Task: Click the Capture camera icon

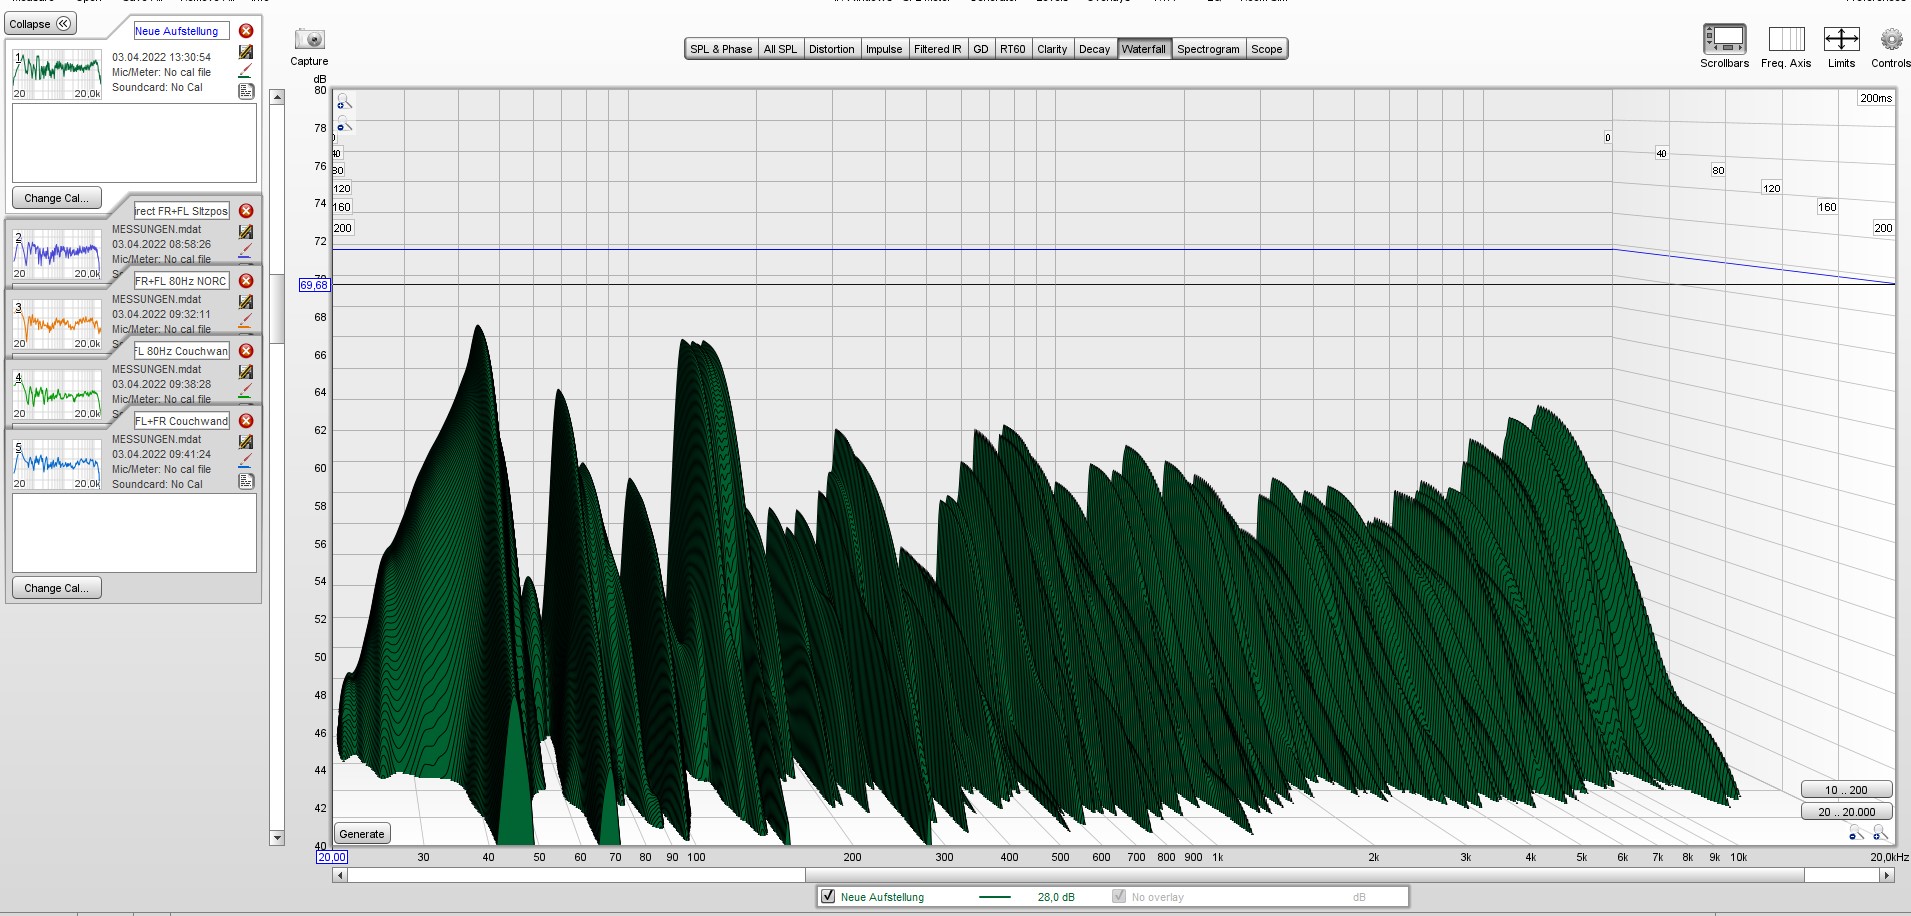Action: point(309,40)
